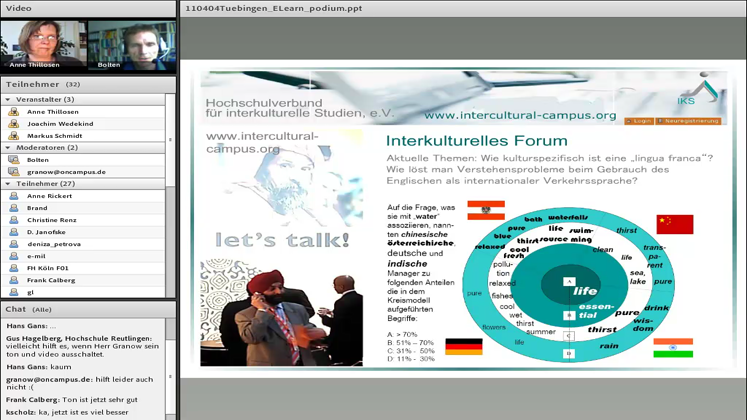
Task: Select participant Anne Rickert
Action: 83,196
